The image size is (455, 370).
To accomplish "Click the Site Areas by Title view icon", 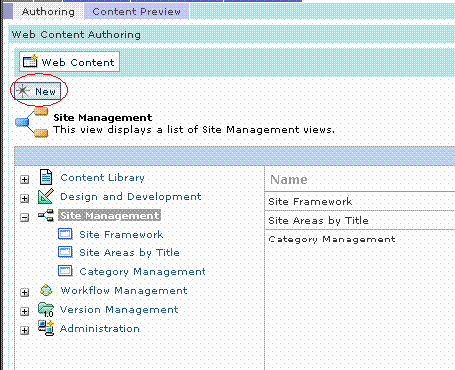I will [65, 252].
